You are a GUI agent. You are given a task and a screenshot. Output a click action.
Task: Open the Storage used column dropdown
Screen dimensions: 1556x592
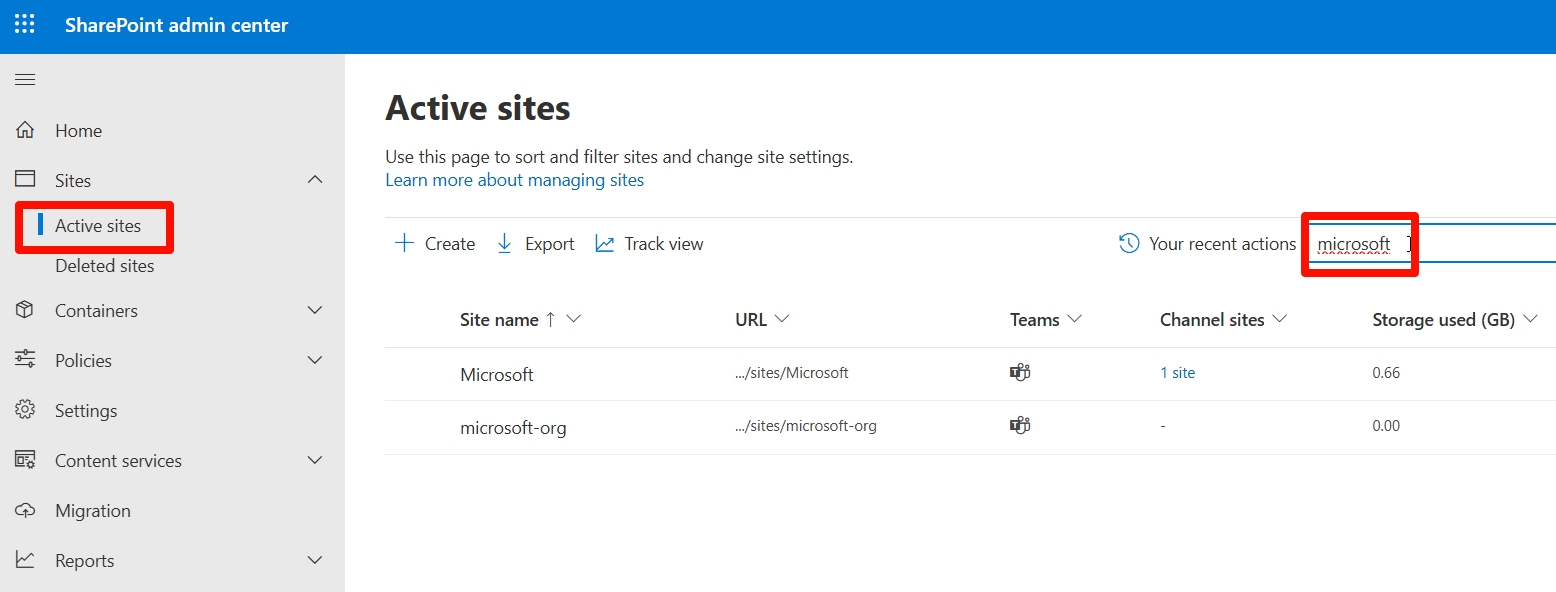point(1531,320)
